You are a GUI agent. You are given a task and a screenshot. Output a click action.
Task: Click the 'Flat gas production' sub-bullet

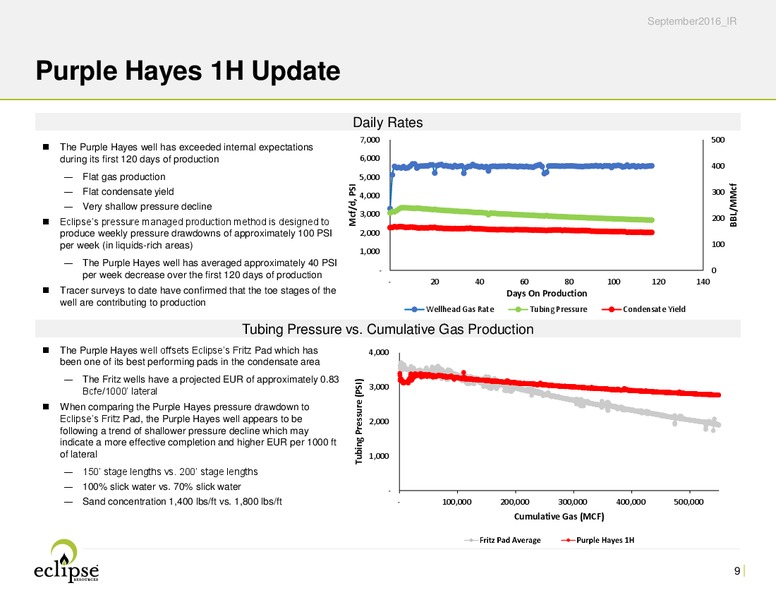(x=124, y=177)
